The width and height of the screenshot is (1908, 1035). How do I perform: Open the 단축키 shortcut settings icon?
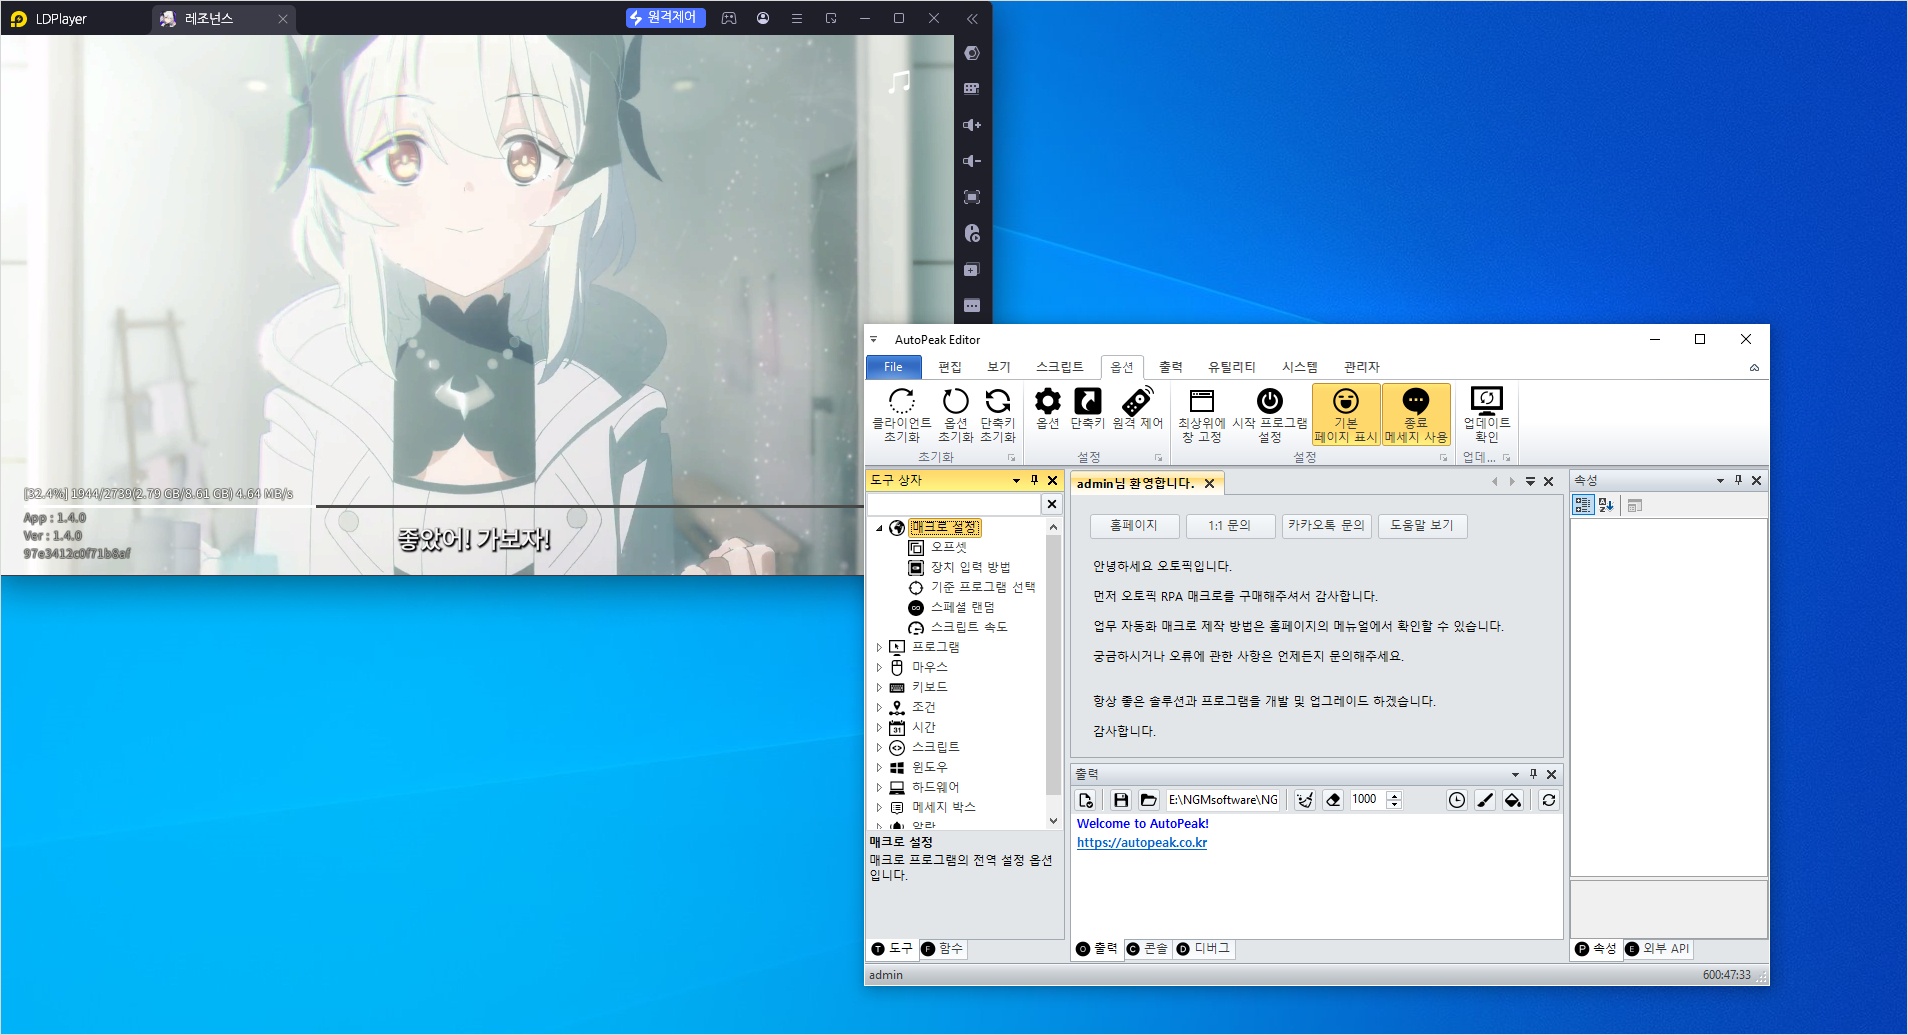(x=1087, y=402)
